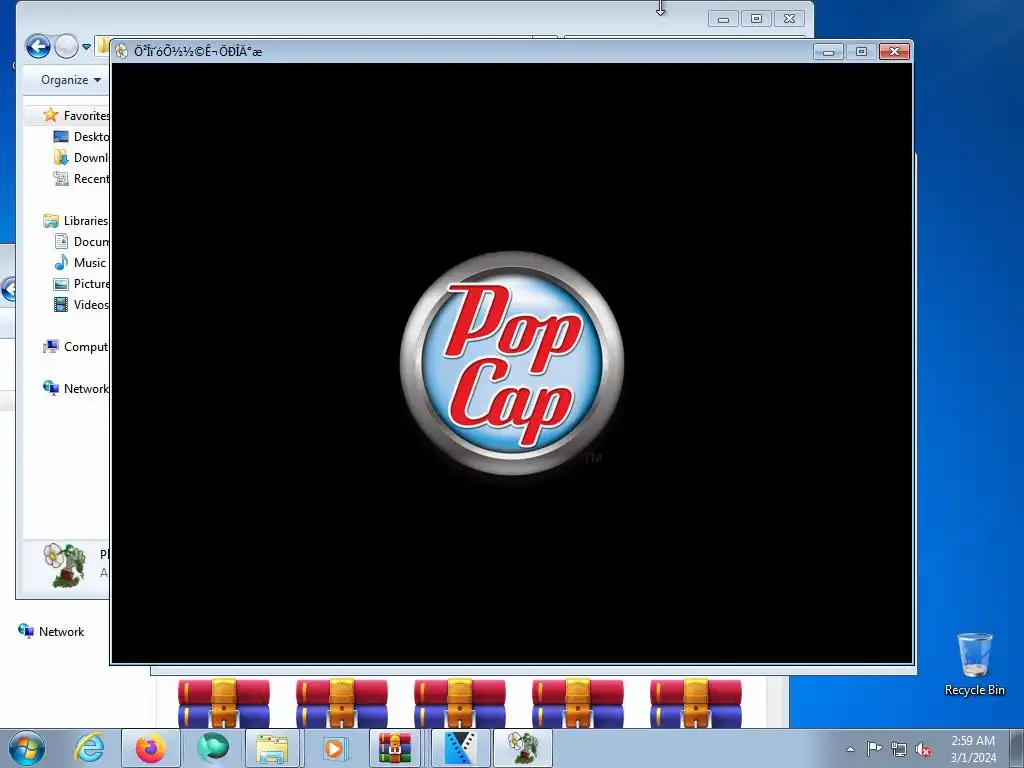Click Explorer's Back arrow button
1024x768 pixels.
38,46
